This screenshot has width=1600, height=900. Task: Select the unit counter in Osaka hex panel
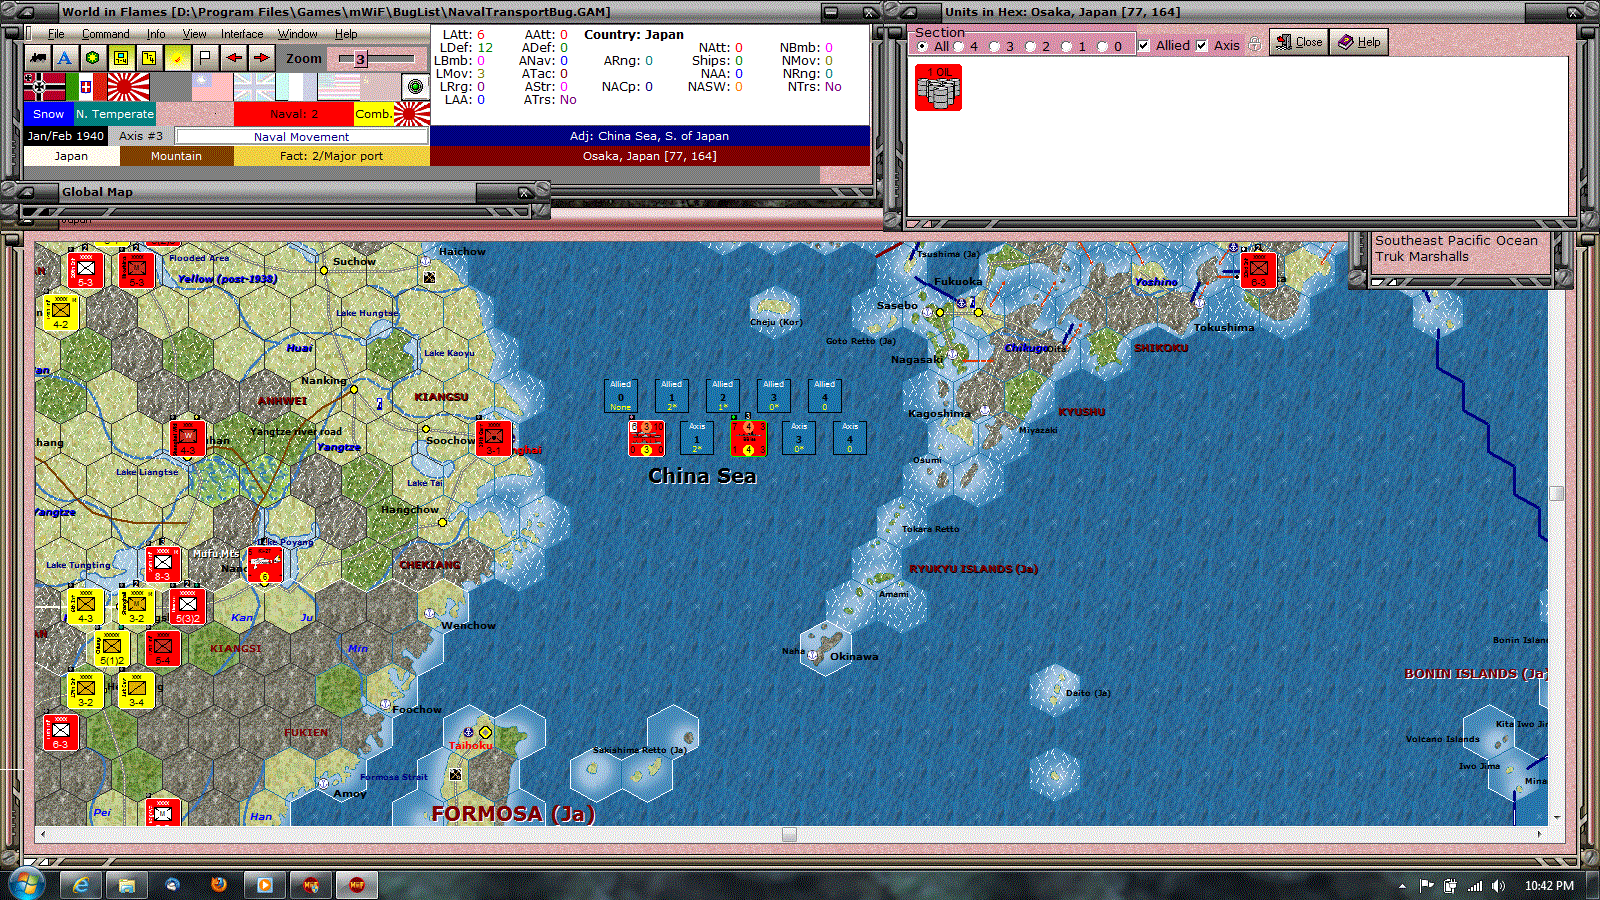click(938, 88)
